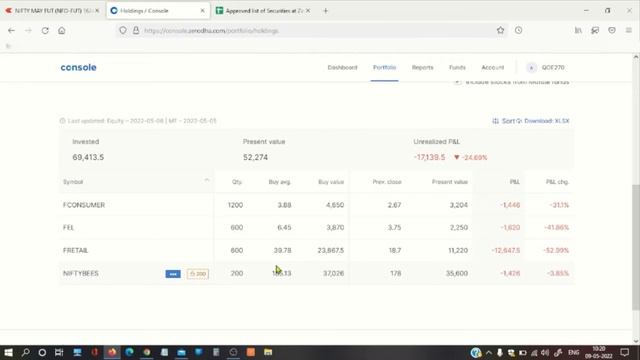Click the Sort option above holdings
Viewport: 640px width, 360px height.
[x=504, y=121]
